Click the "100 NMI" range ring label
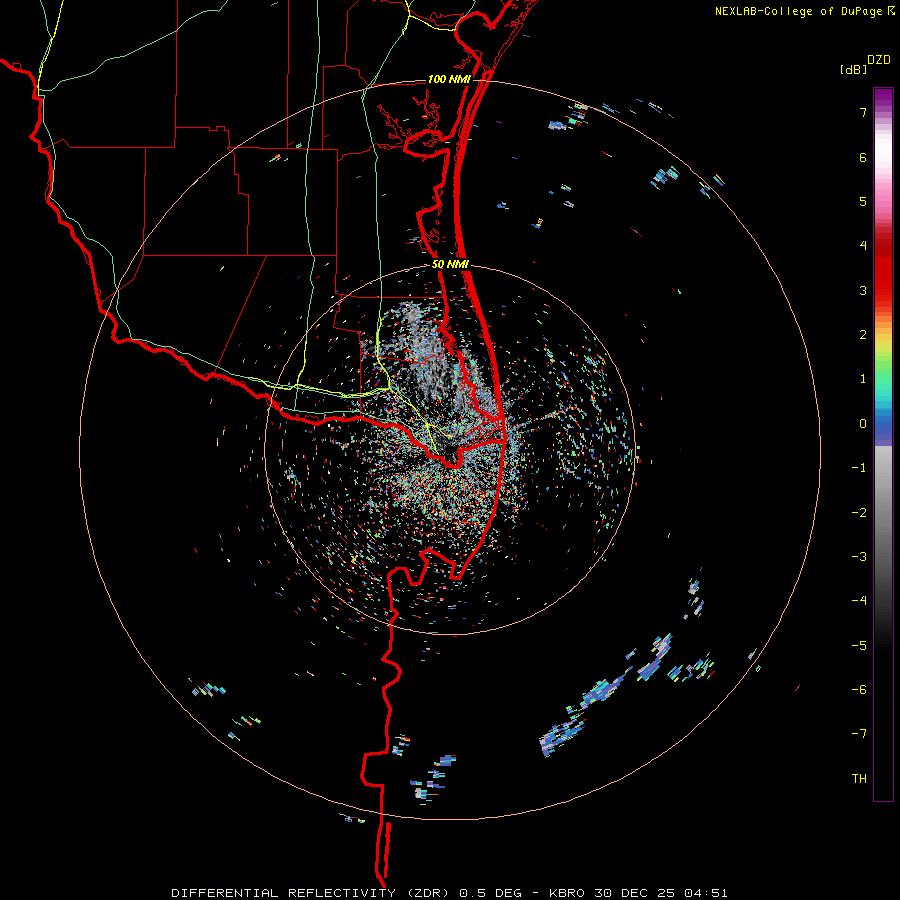This screenshot has height=900, width=900. 449,79
